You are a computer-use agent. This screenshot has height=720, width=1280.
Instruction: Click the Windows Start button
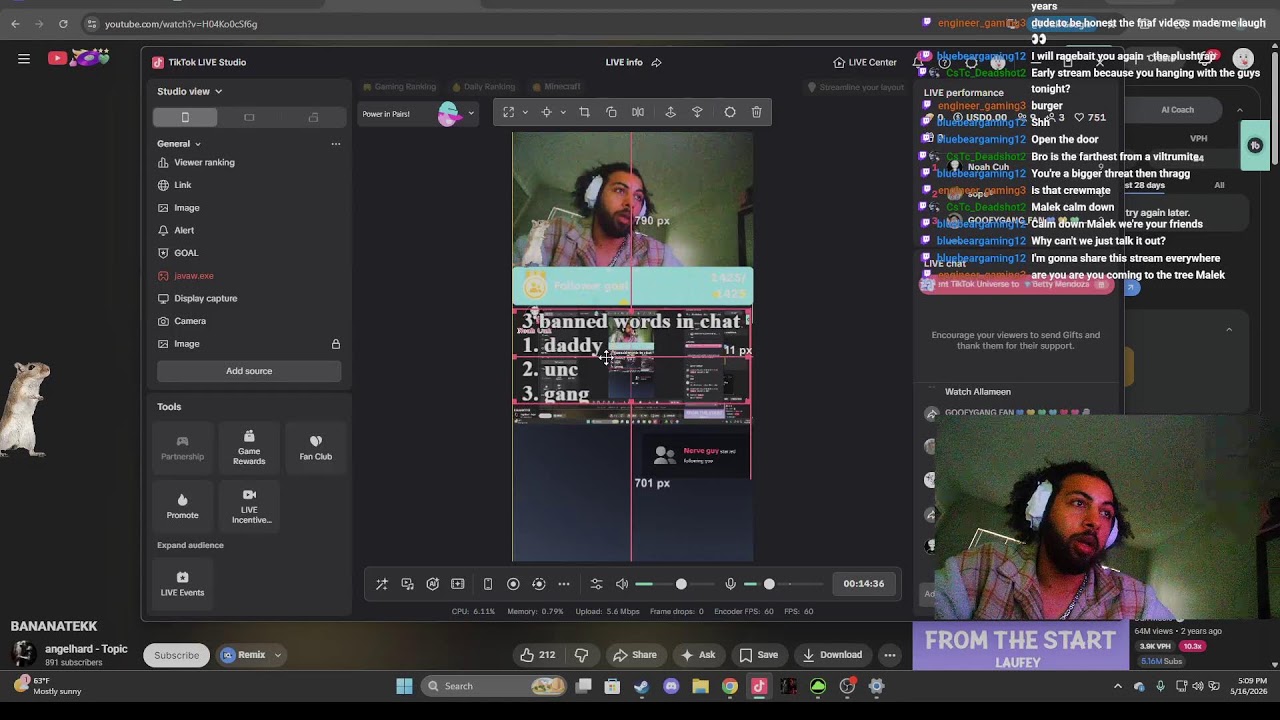(404, 686)
